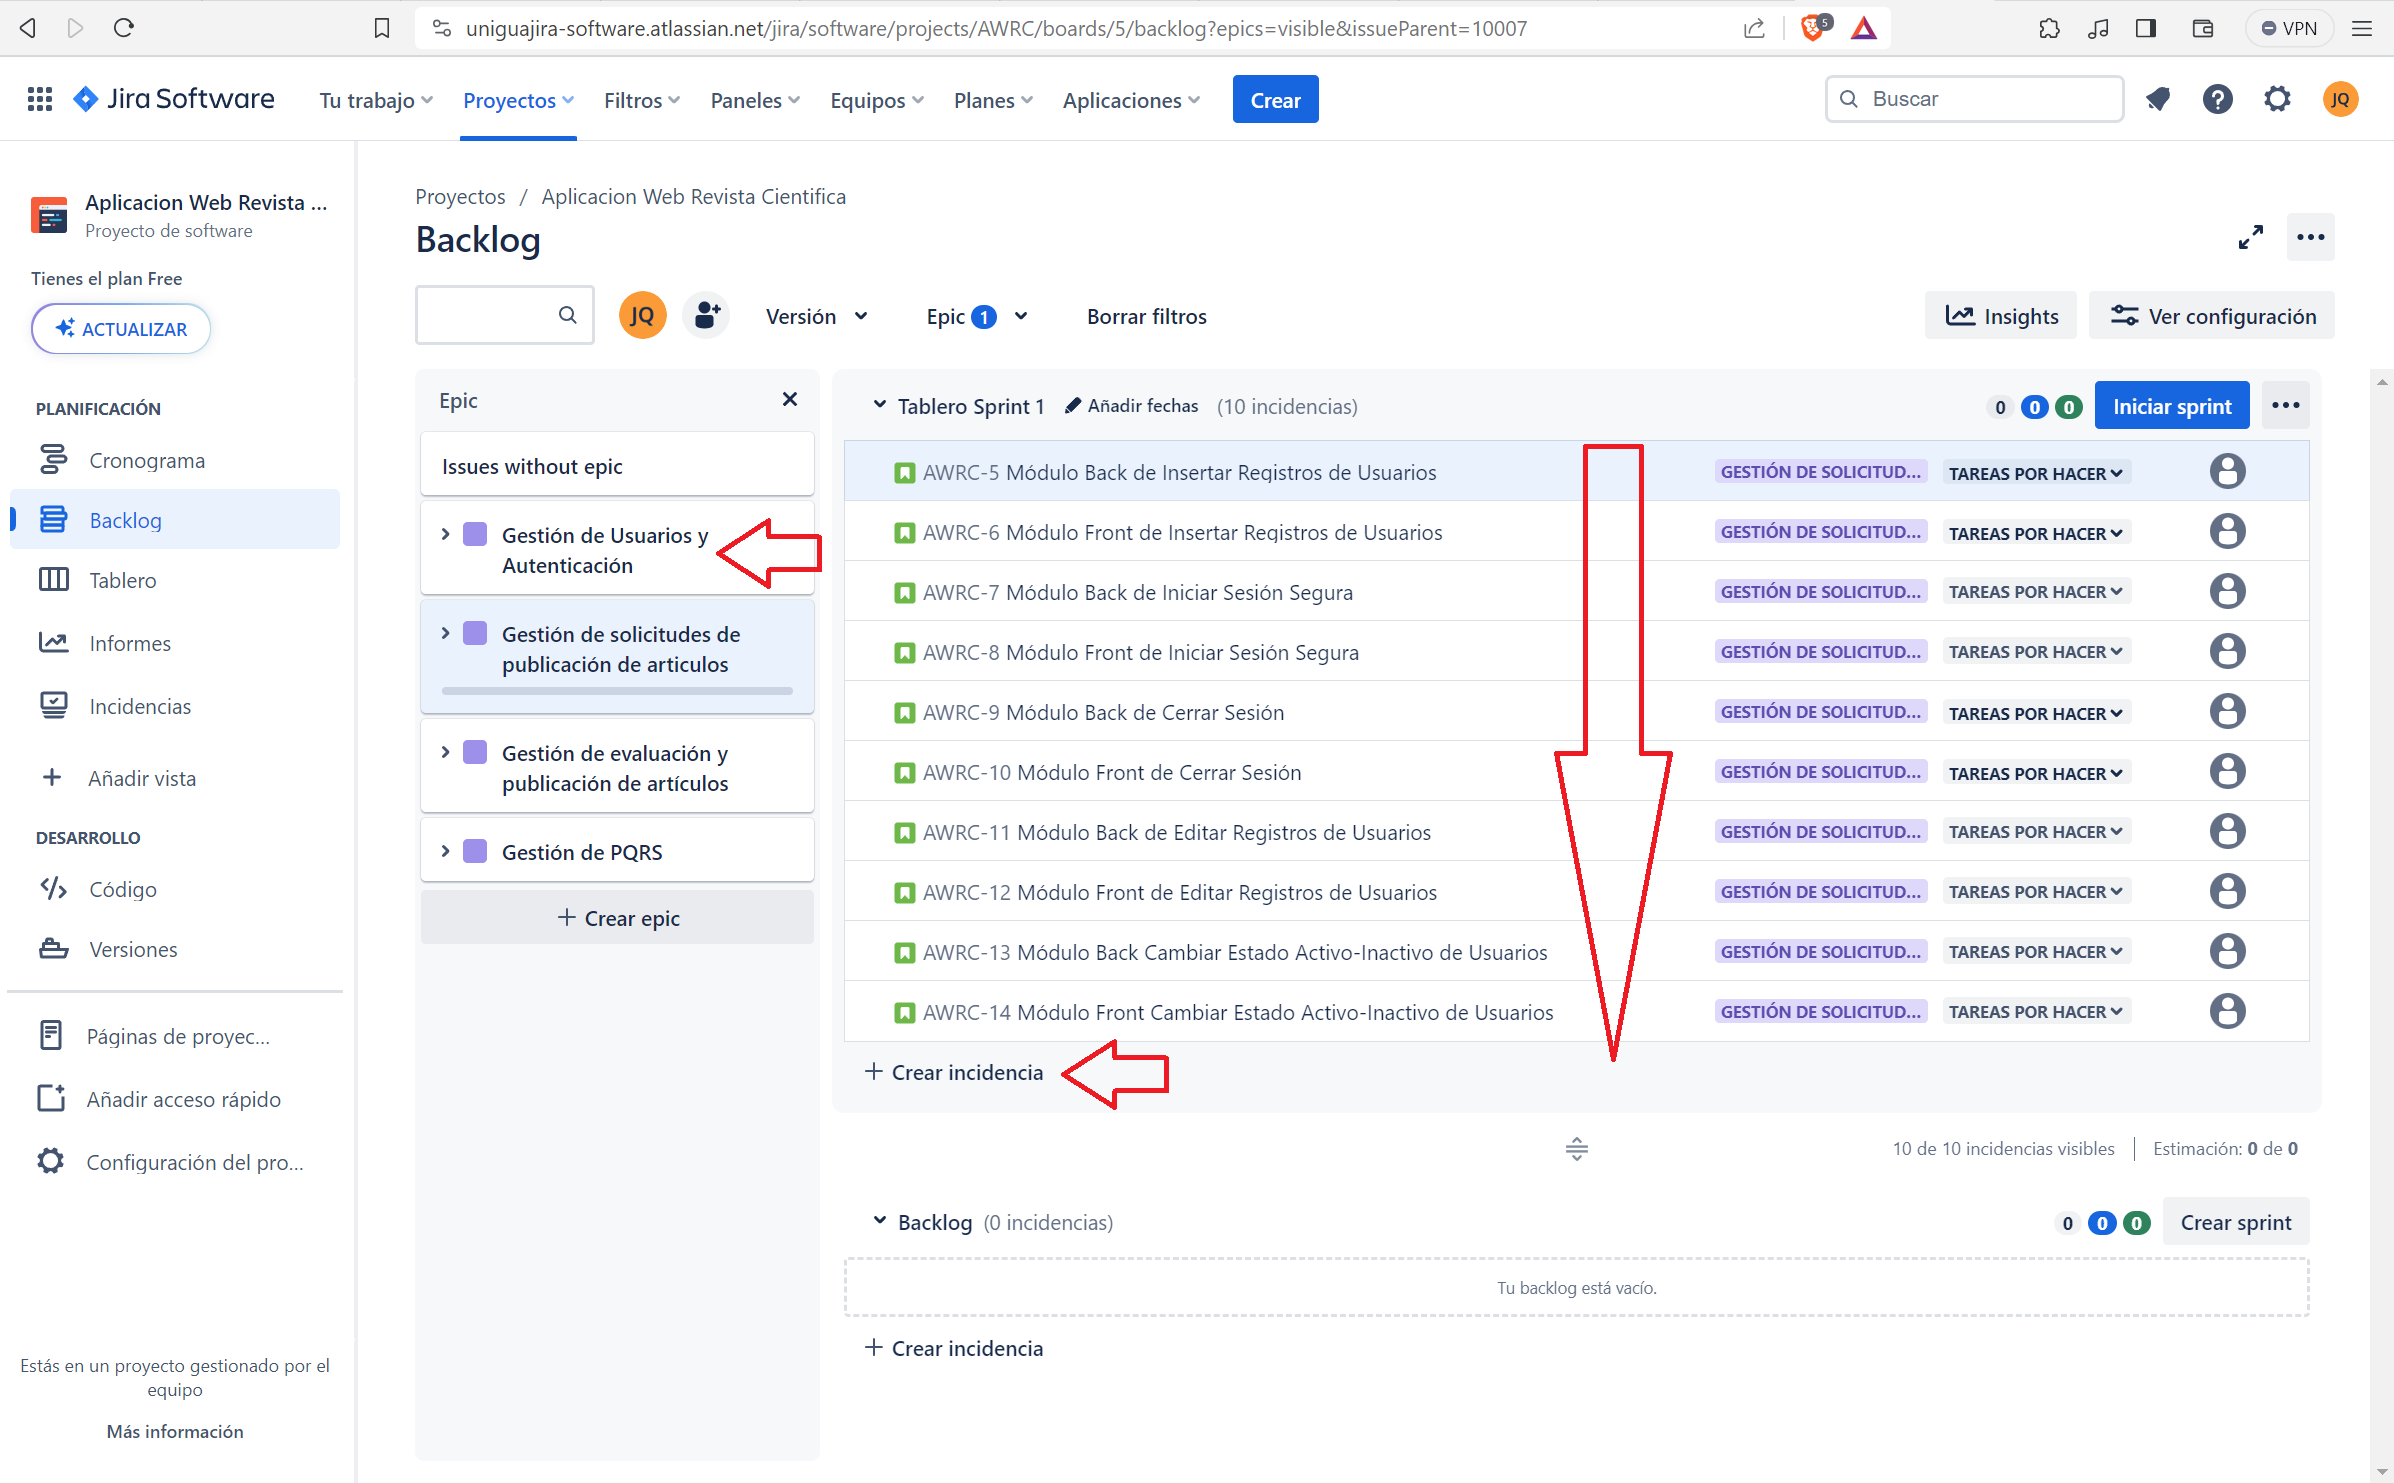The image size is (2394, 1483).
Task: Click the share icon in address bar
Action: click(x=1754, y=28)
